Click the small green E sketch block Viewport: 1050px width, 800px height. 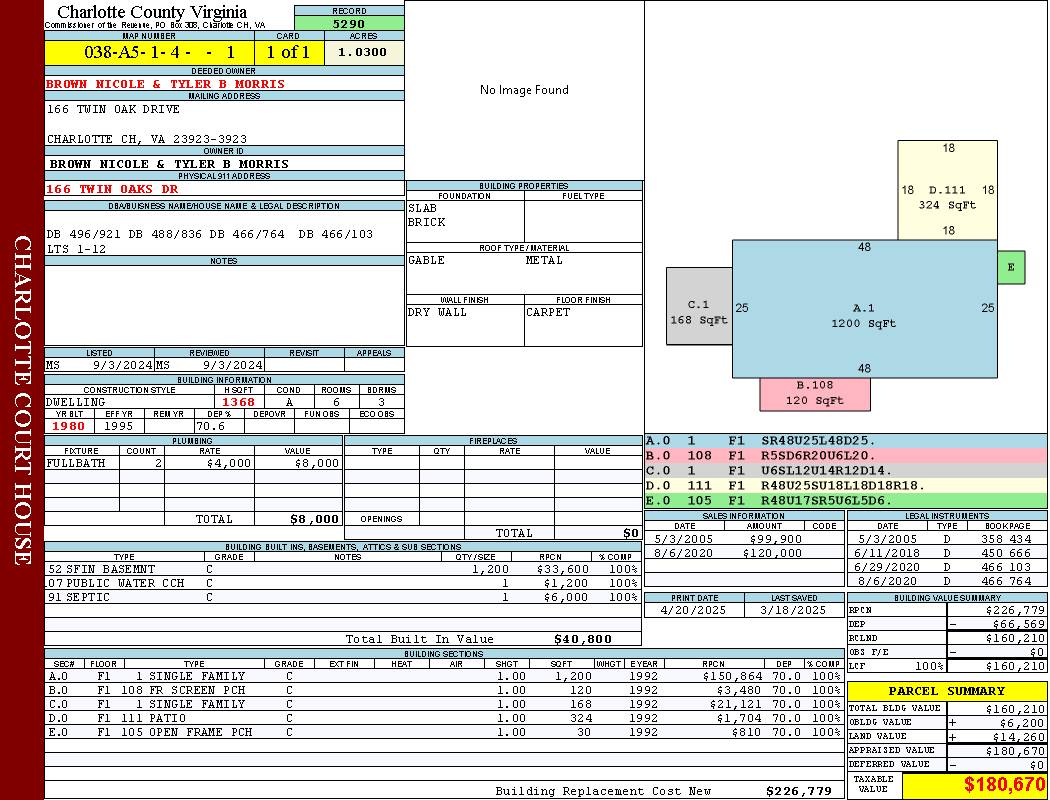click(x=1011, y=267)
